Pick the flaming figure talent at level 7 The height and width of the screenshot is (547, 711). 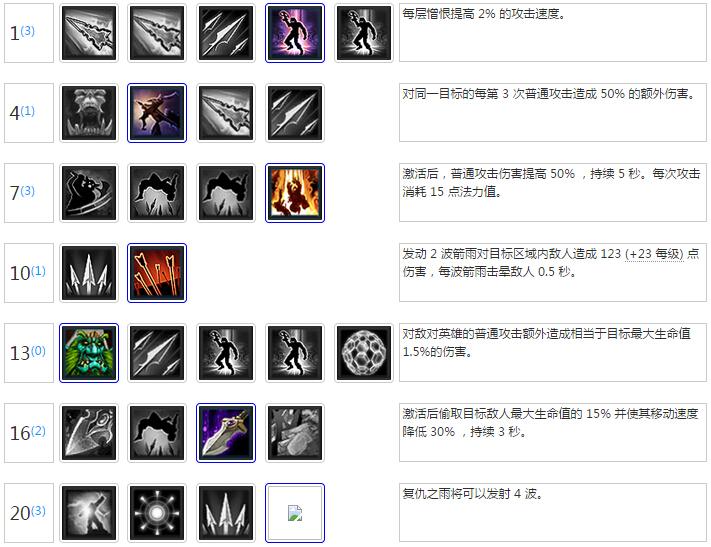[x=295, y=193]
